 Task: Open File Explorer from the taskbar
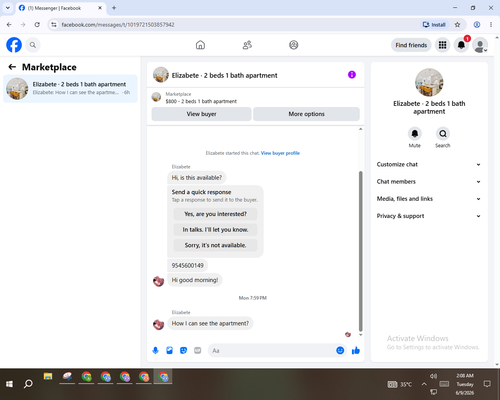pyautogui.click(x=48, y=377)
